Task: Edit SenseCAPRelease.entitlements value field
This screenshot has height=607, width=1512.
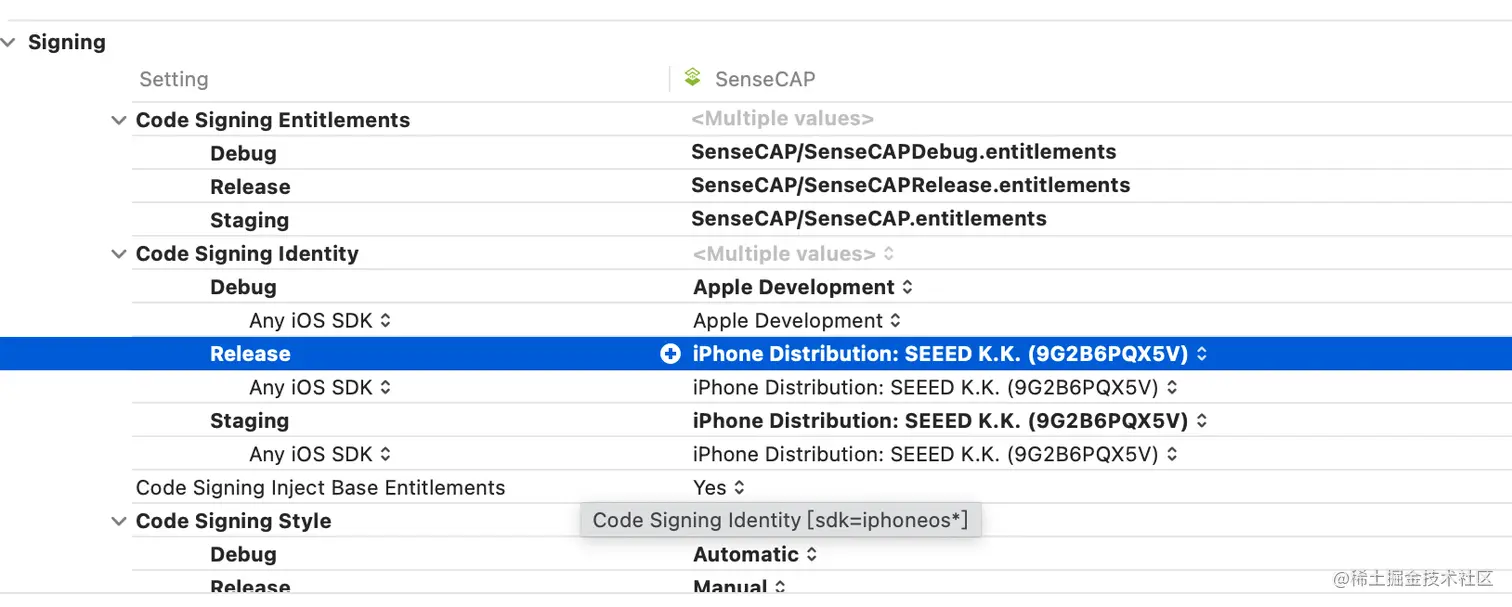Action: pyautogui.click(x=910, y=186)
